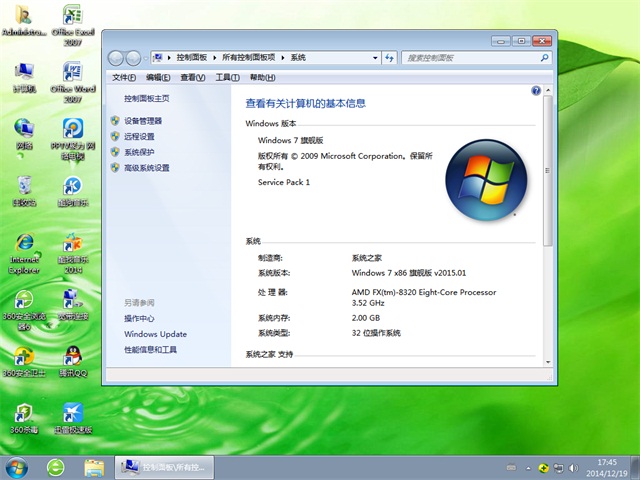Click the blue help question mark icon

click(536, 91)
